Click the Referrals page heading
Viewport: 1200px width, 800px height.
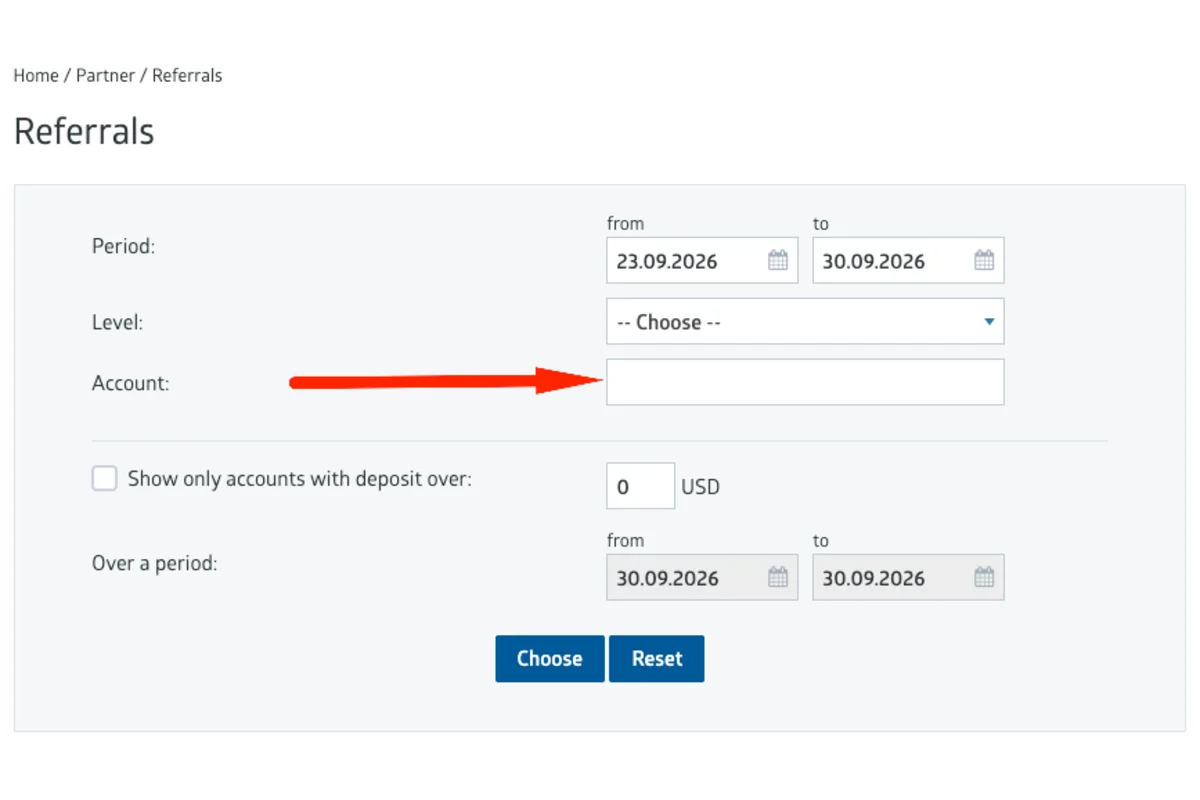point(84,132)
